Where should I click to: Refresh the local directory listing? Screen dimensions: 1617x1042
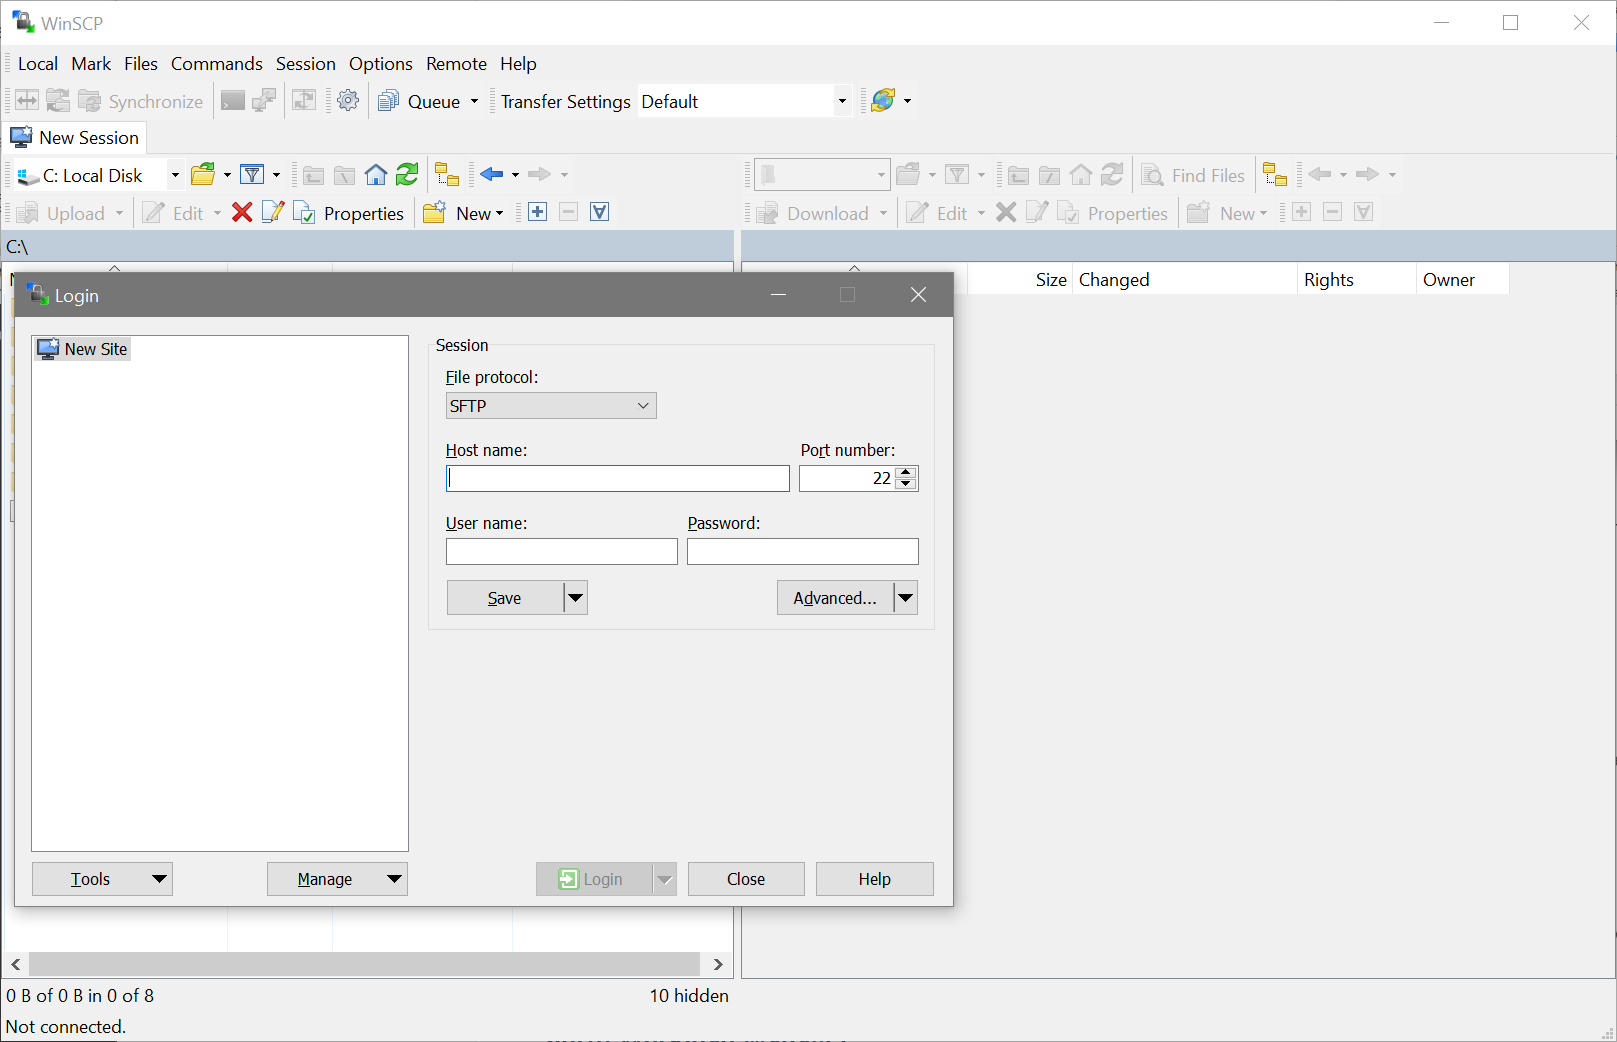[407, 176]
